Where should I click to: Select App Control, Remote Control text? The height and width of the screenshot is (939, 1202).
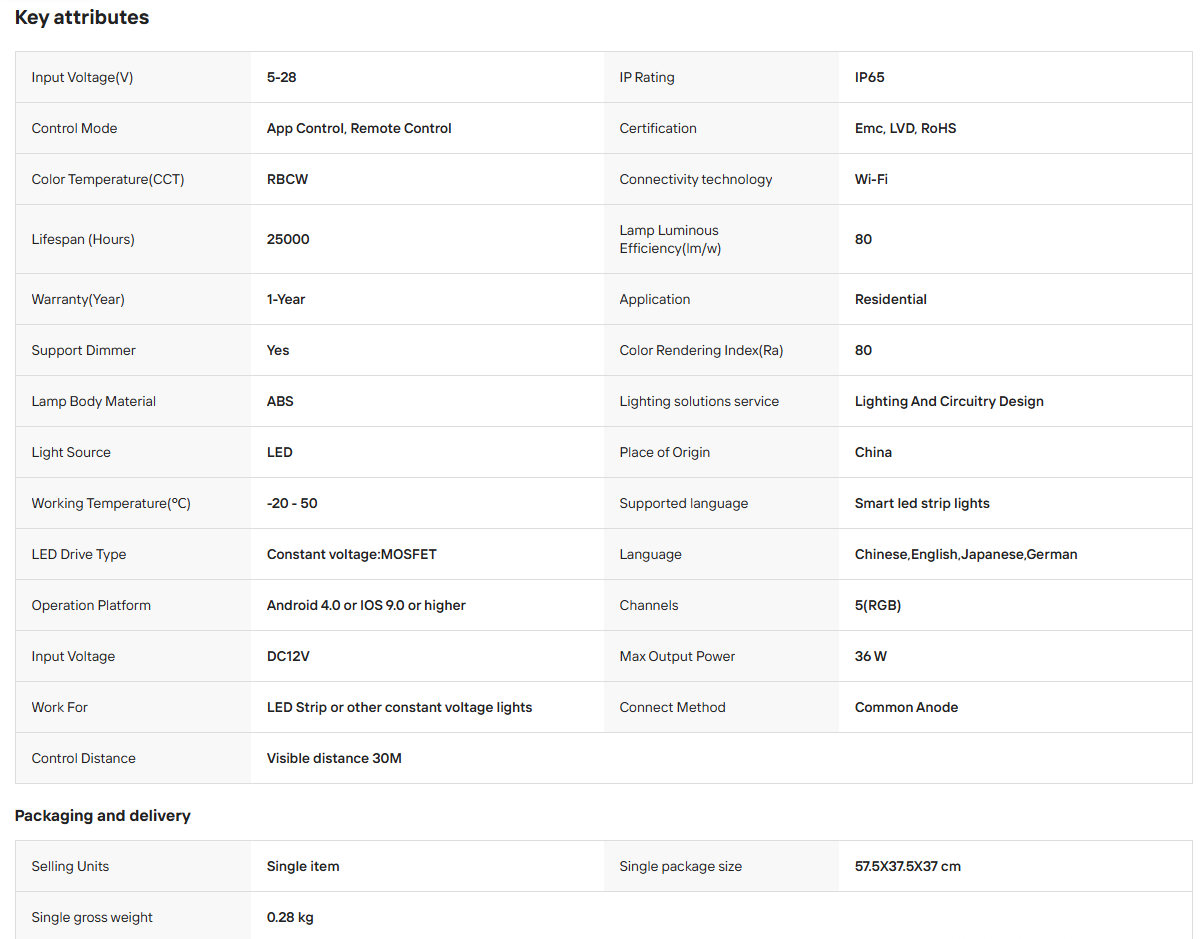pos(359,128)
